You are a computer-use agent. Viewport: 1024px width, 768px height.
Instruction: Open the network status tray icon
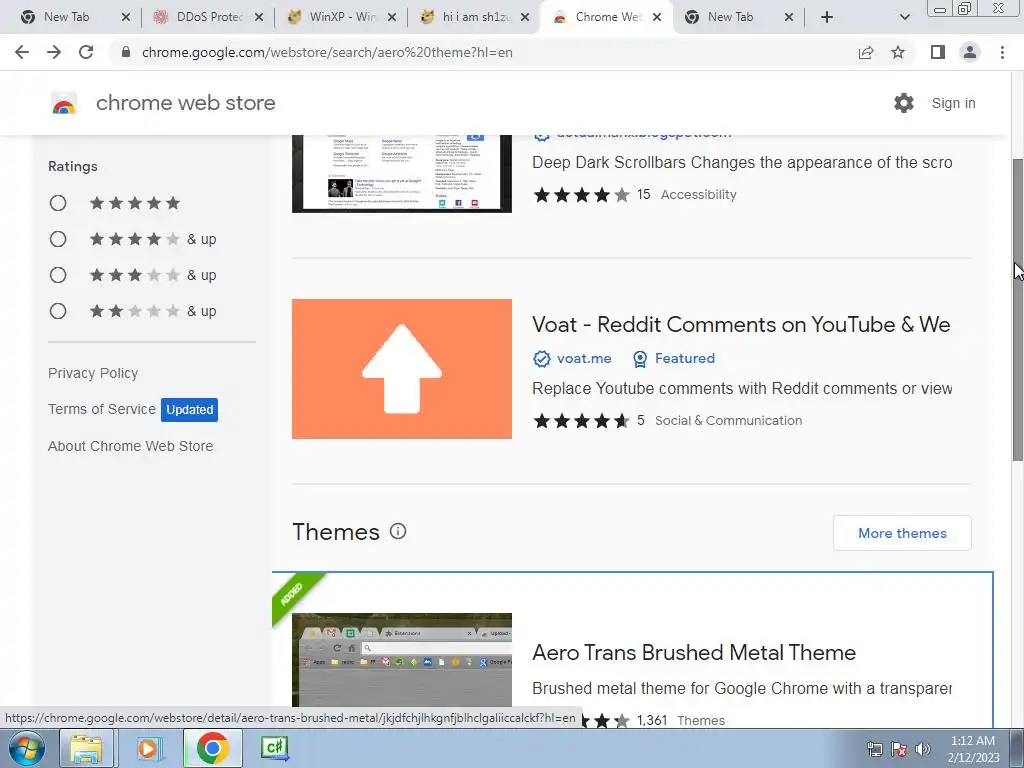tap(874, 749)
